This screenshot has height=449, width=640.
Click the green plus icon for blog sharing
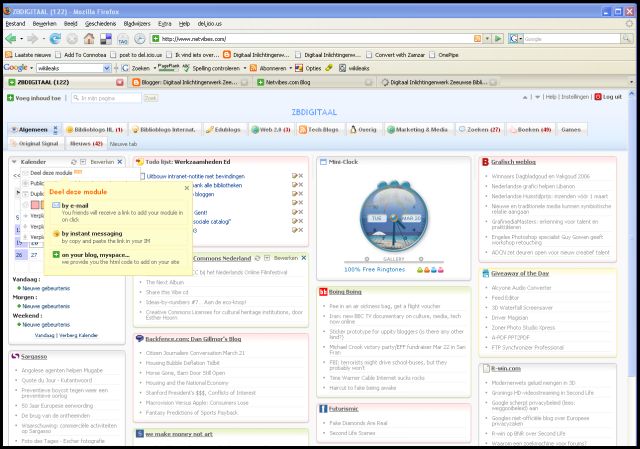pyautogui.click(x=56, y=255)
